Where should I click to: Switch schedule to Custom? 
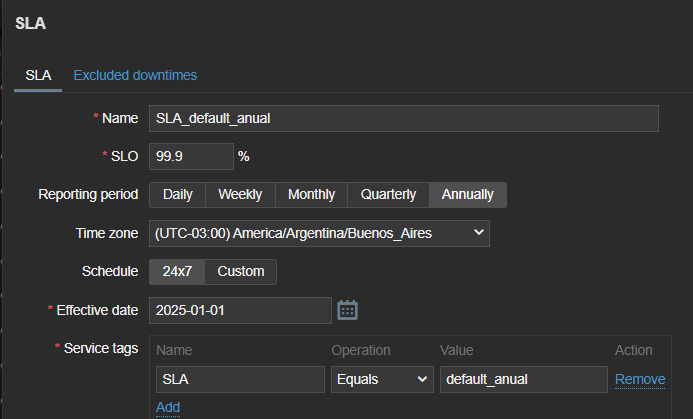241,271
